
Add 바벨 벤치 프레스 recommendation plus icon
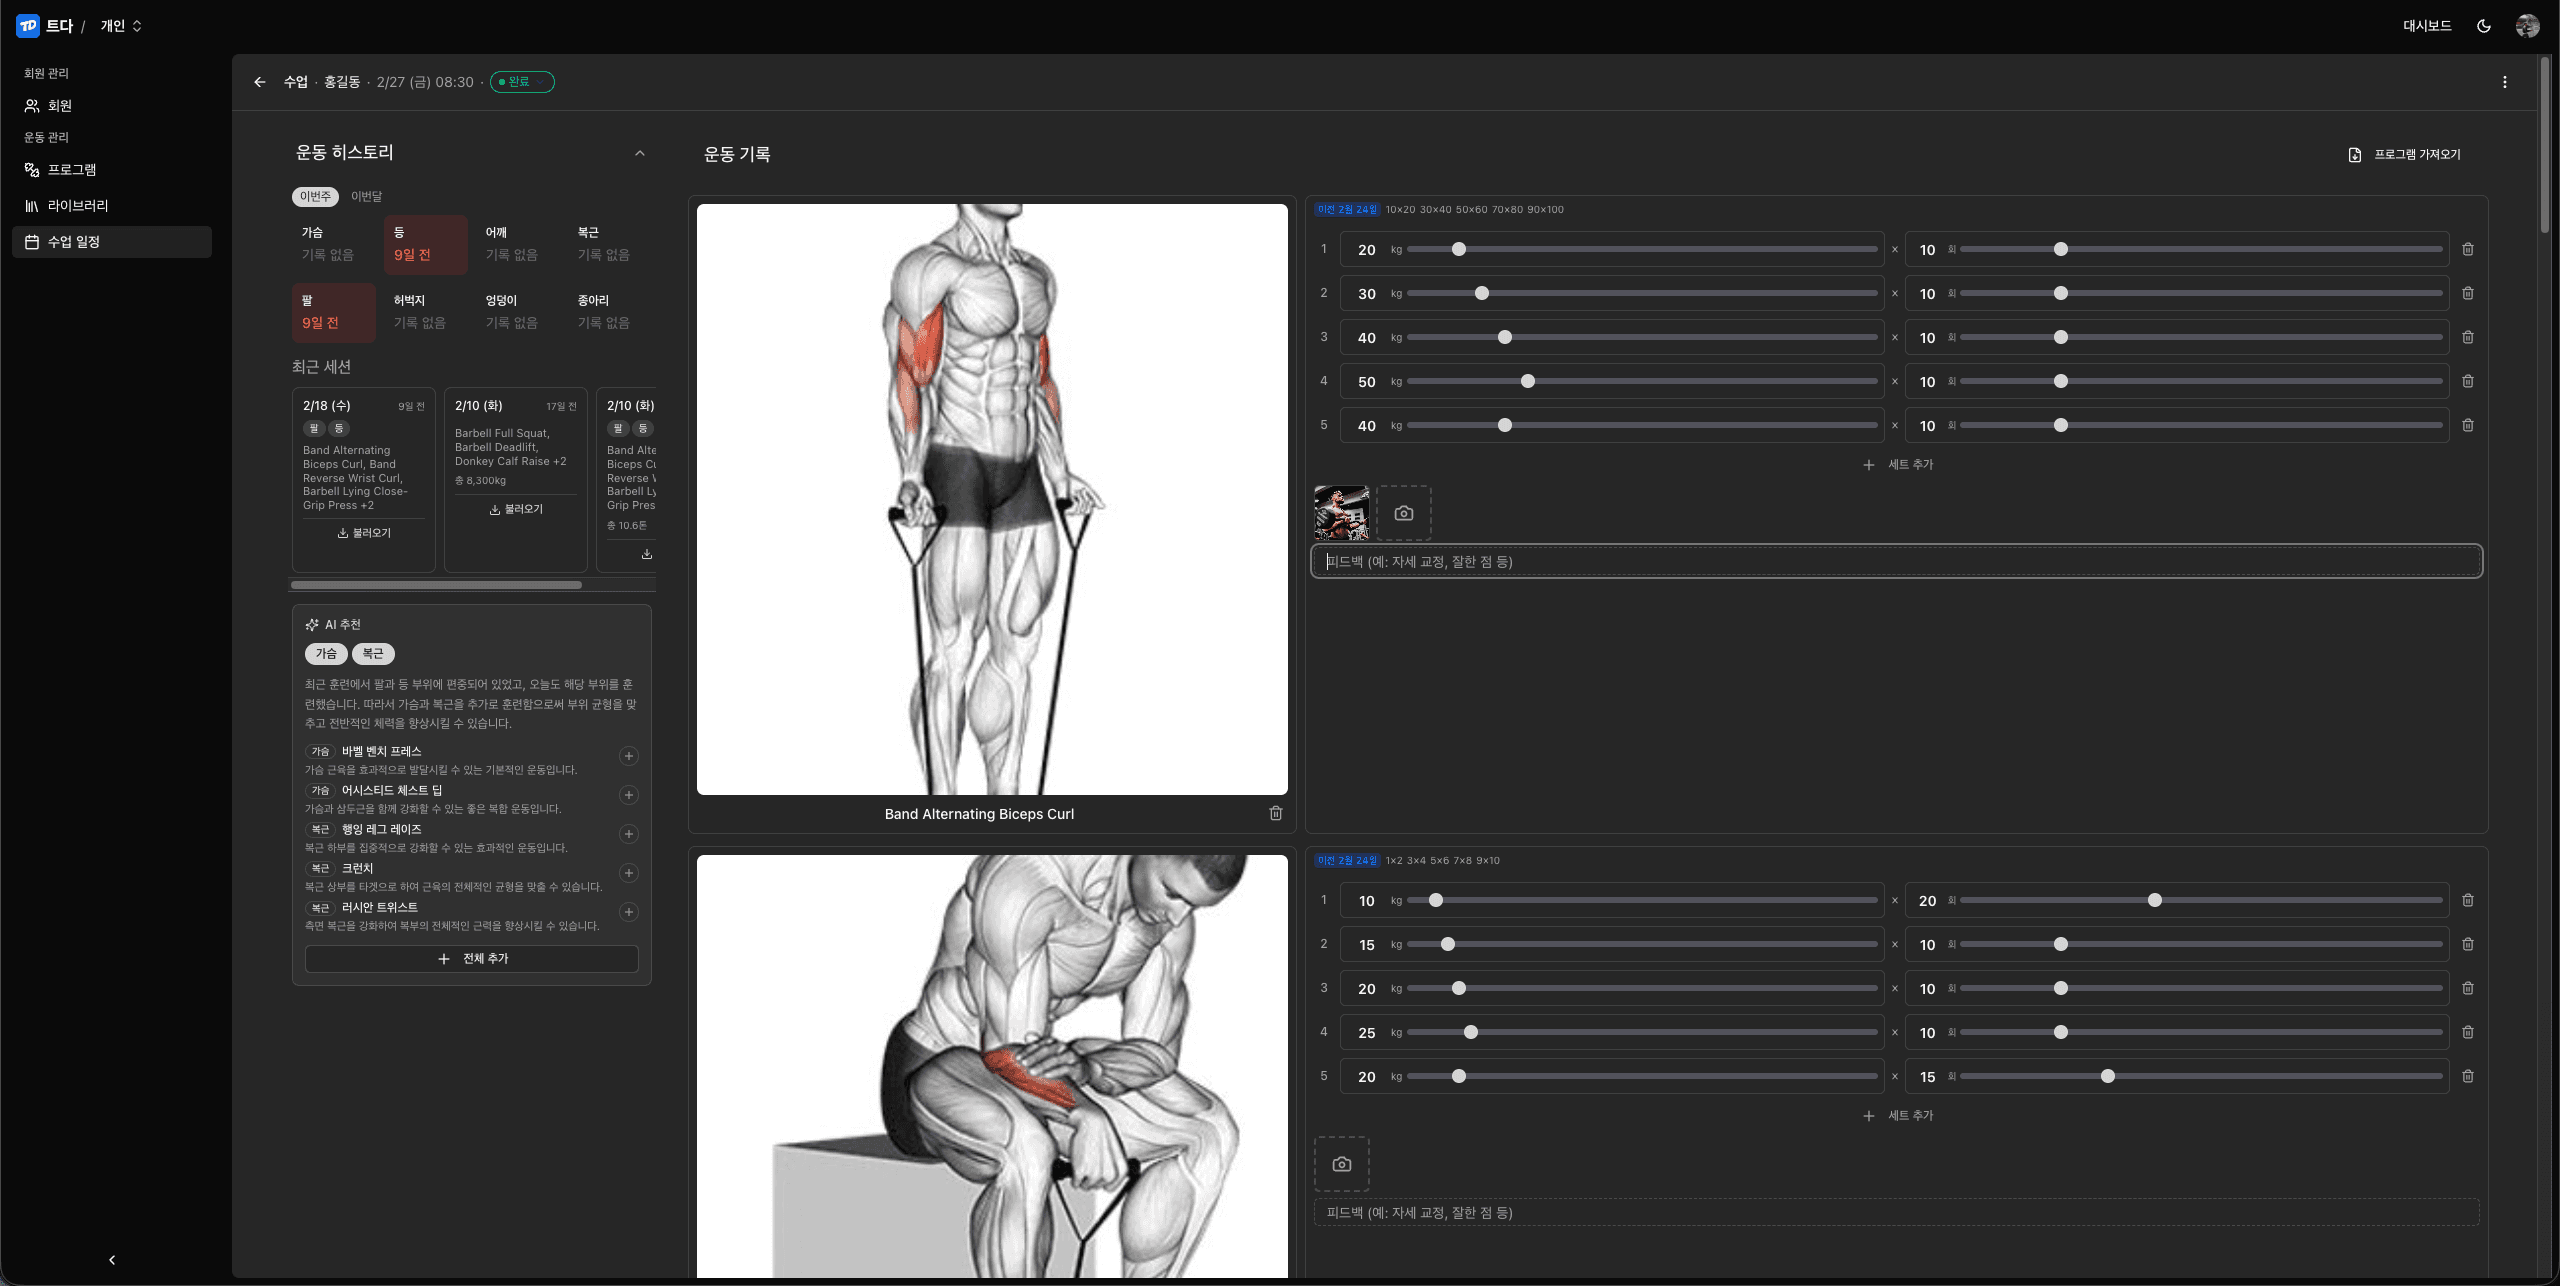629,756
